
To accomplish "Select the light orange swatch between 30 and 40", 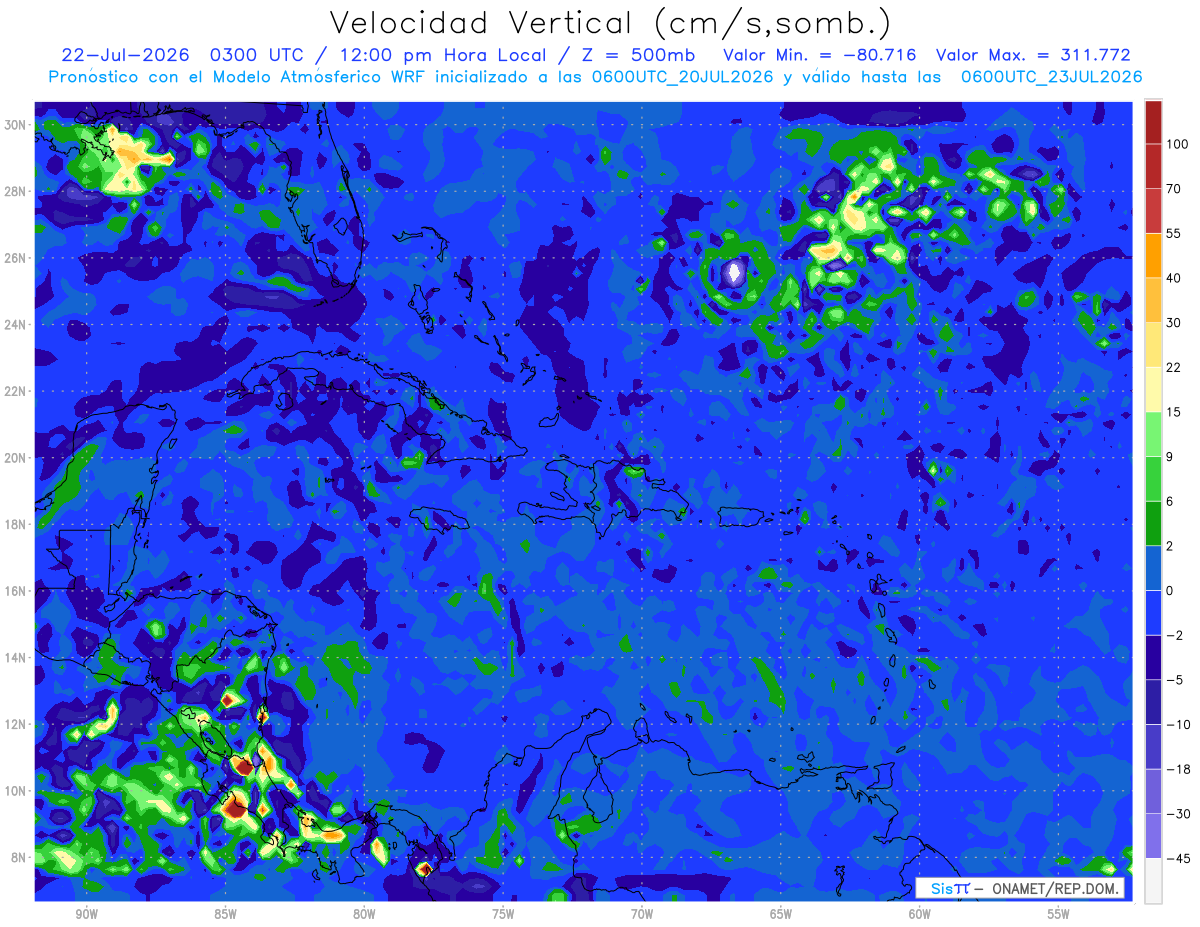I will coord(1153,299).
